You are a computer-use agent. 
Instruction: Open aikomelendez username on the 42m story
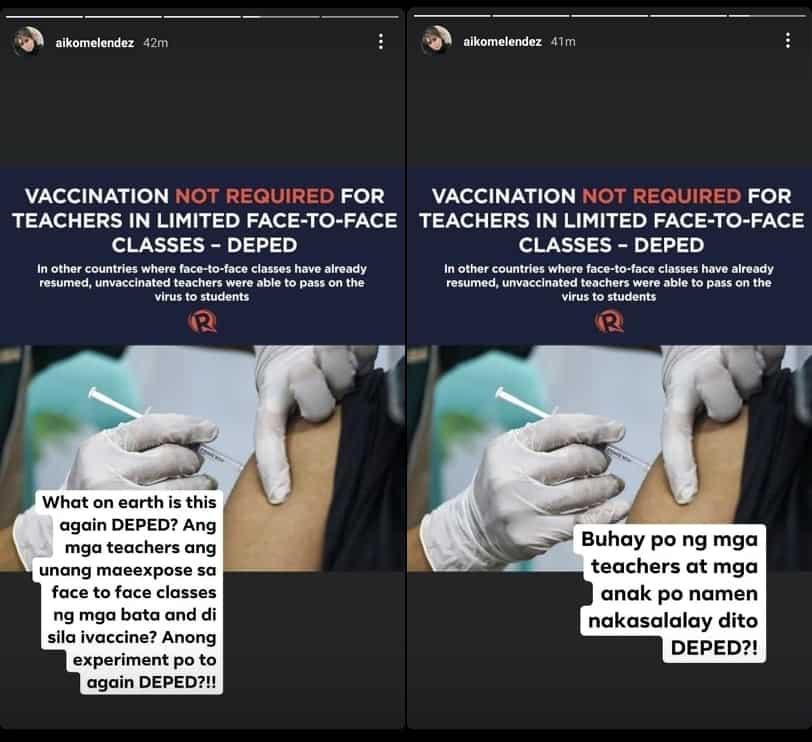click(95, 42)
